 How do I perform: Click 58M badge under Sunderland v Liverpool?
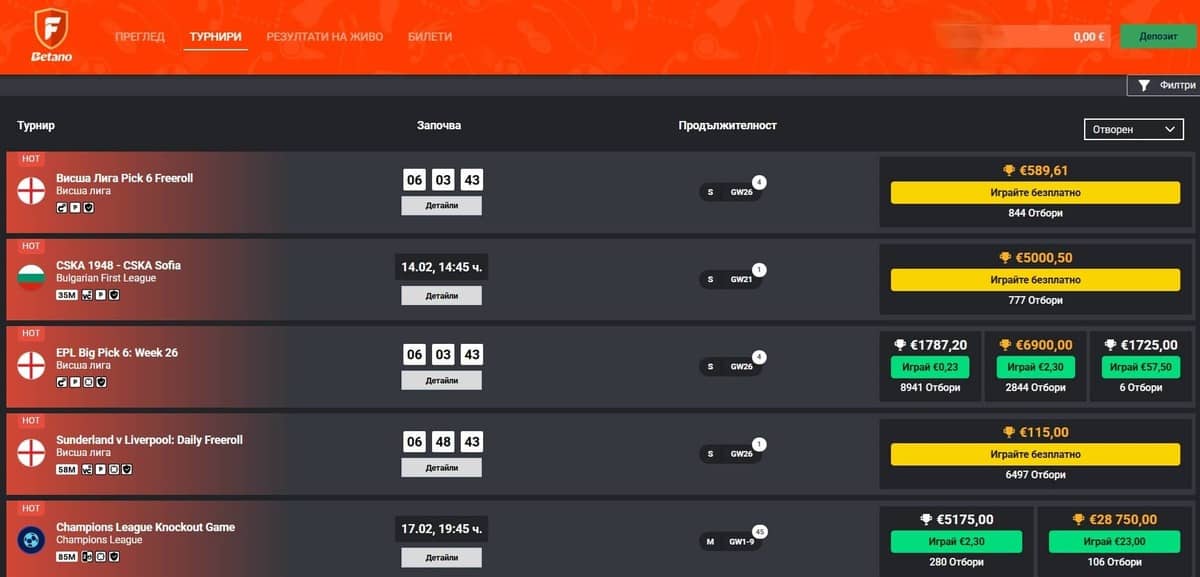(67, 469)
